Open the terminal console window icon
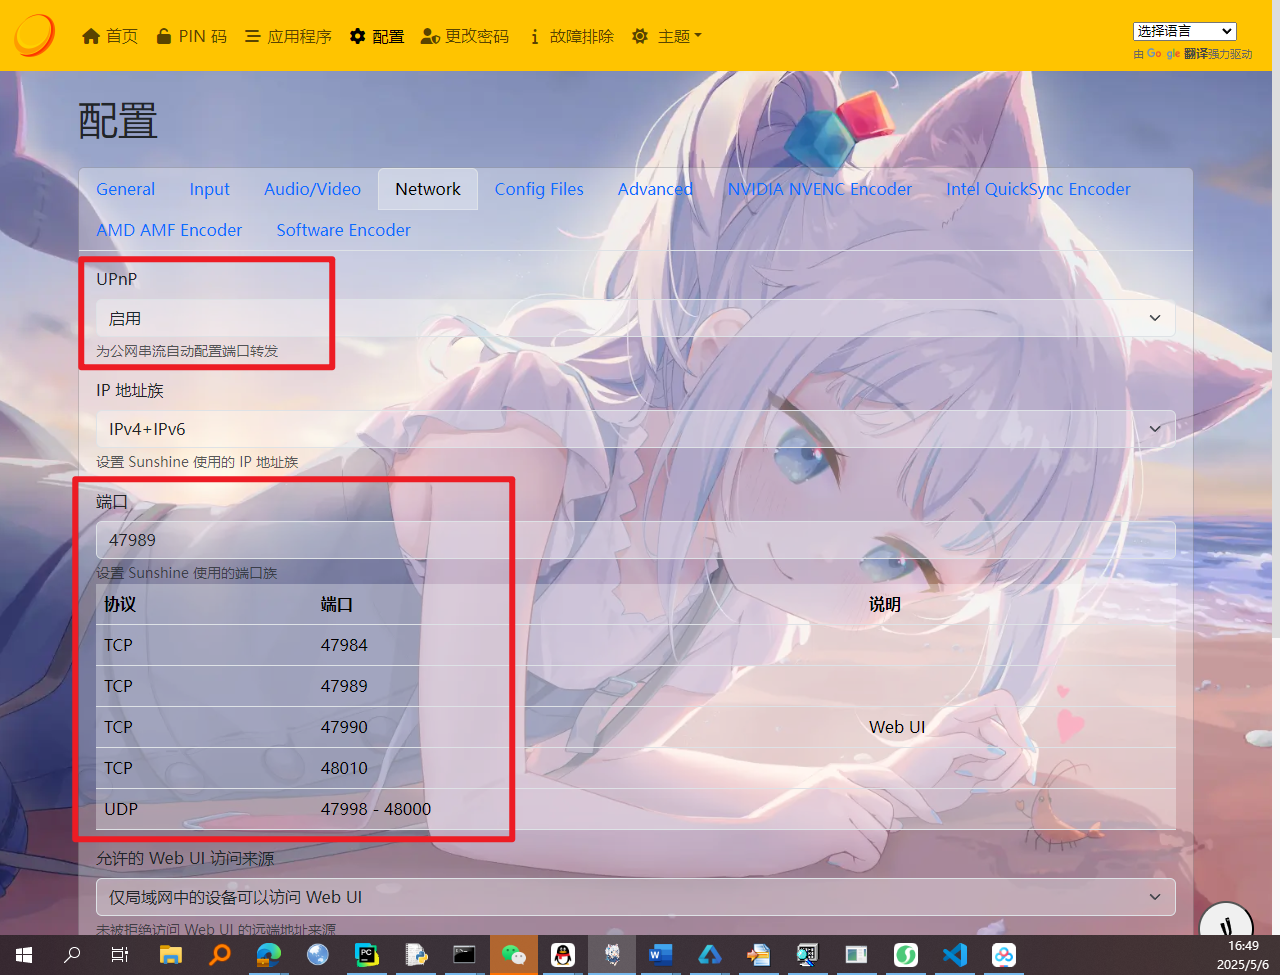This screenshot has height=975, width=1280. coord(464,955)
